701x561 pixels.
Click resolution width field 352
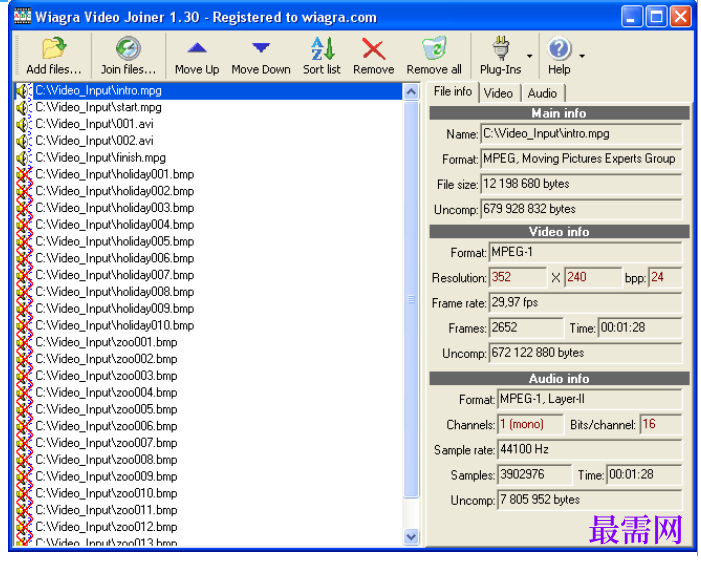[518, 278]
